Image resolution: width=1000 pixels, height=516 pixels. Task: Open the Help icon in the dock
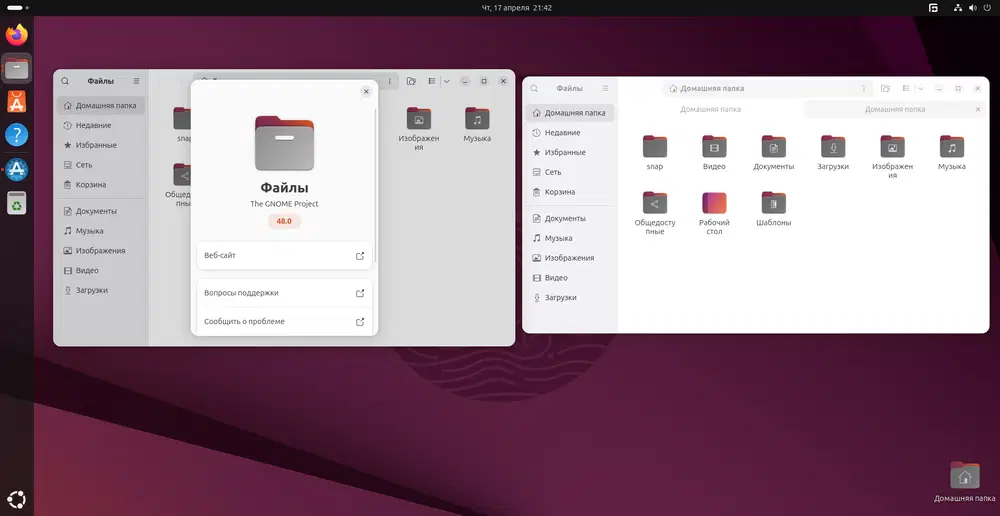point(17,135)
